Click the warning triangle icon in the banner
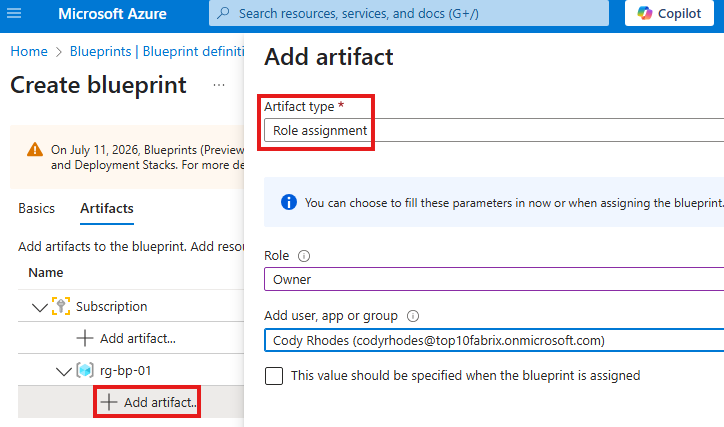This screenshot has width=724, height=427. tap(35, 150)
